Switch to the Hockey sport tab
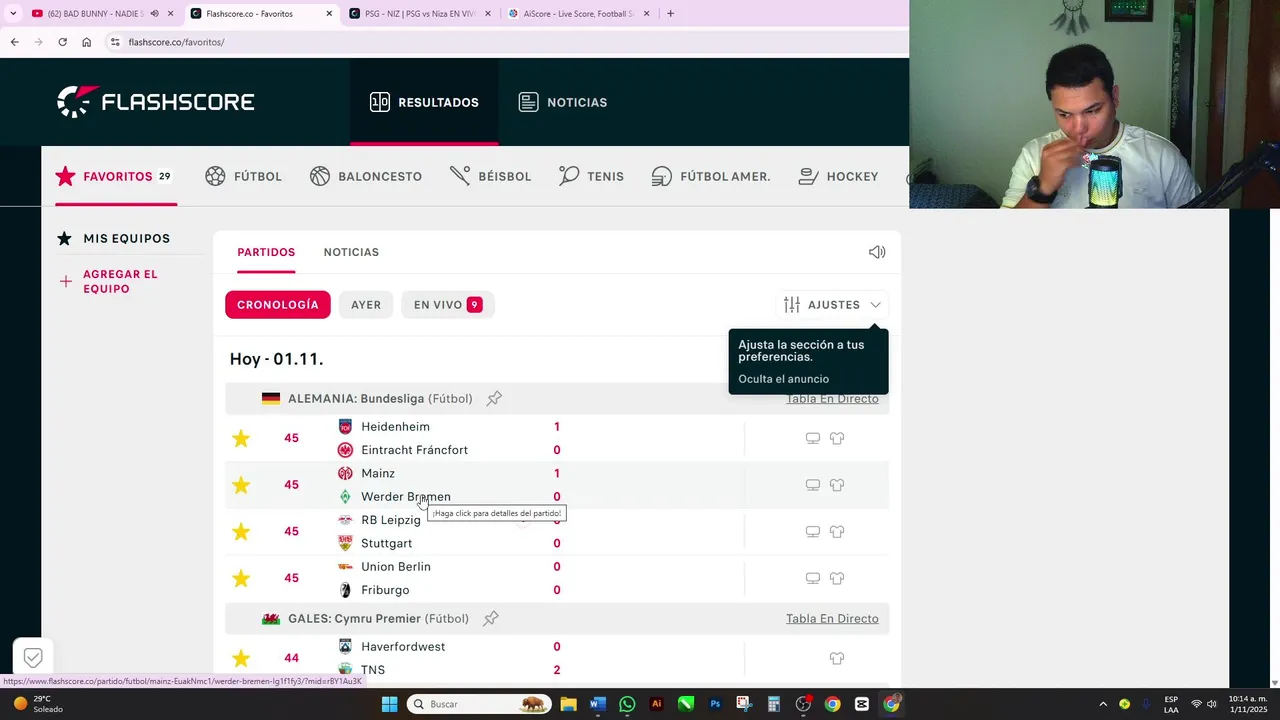 coord(838,176)
